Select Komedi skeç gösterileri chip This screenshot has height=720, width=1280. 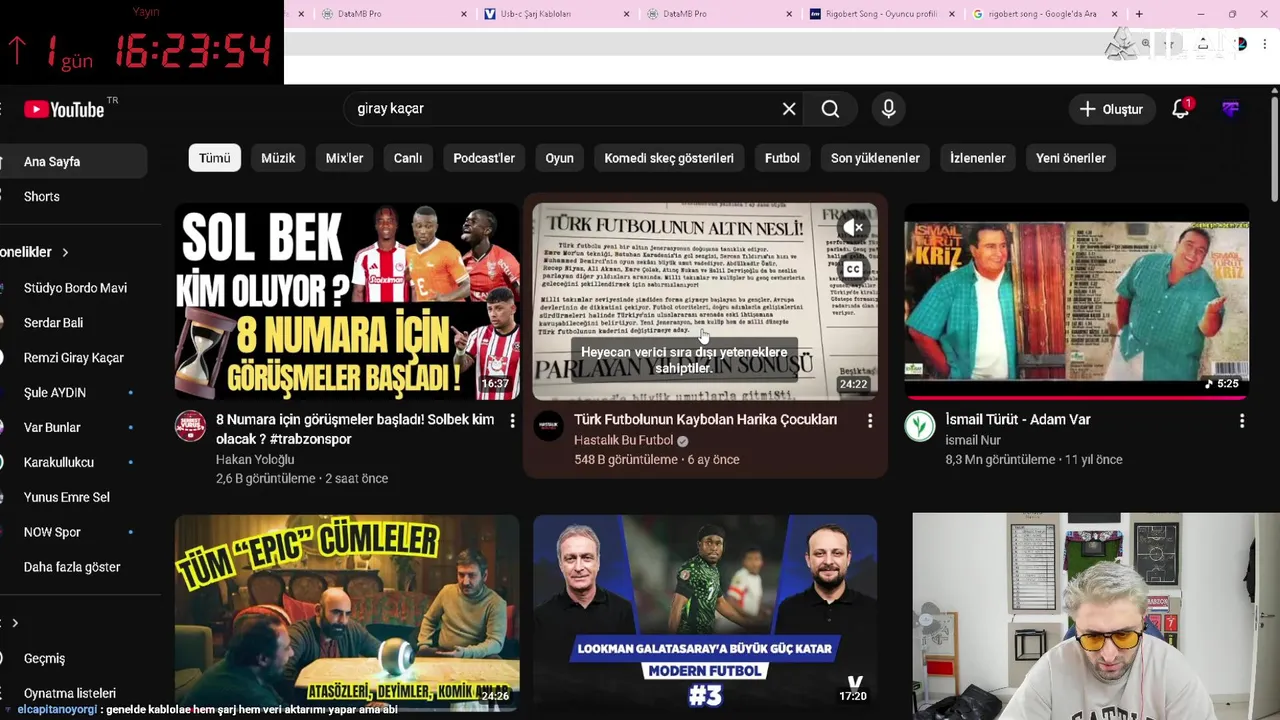[669, 158]
